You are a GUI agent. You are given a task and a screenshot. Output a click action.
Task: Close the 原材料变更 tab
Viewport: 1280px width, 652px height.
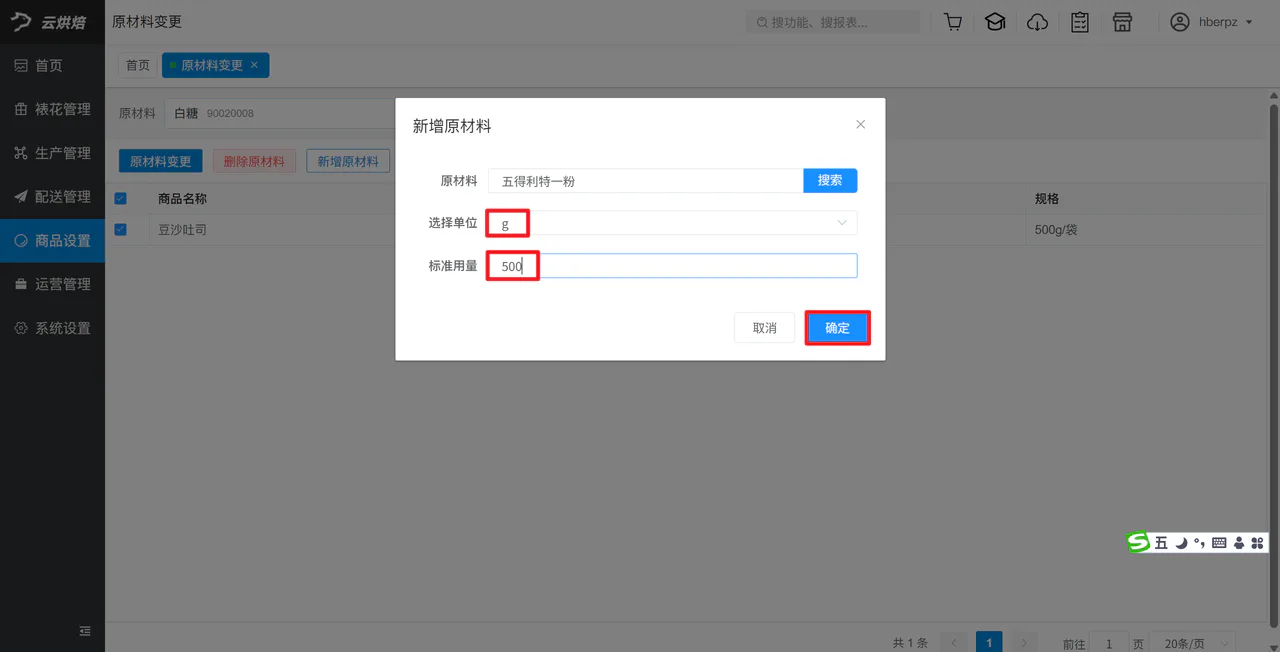(254, 65)
